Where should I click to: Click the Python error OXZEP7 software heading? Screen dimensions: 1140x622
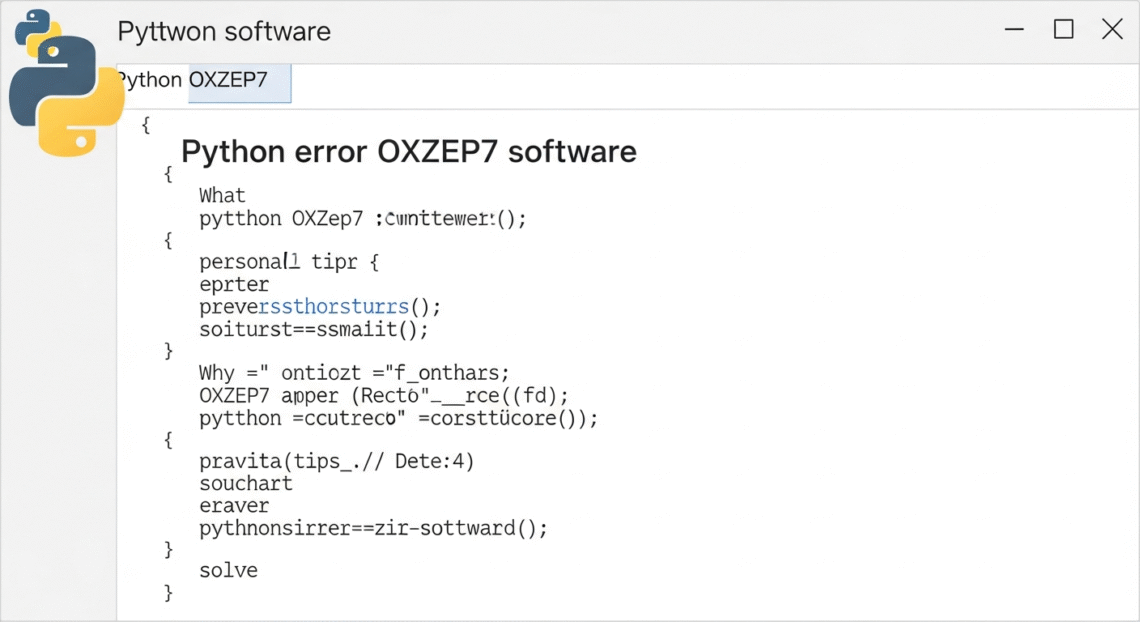point(409,152)
